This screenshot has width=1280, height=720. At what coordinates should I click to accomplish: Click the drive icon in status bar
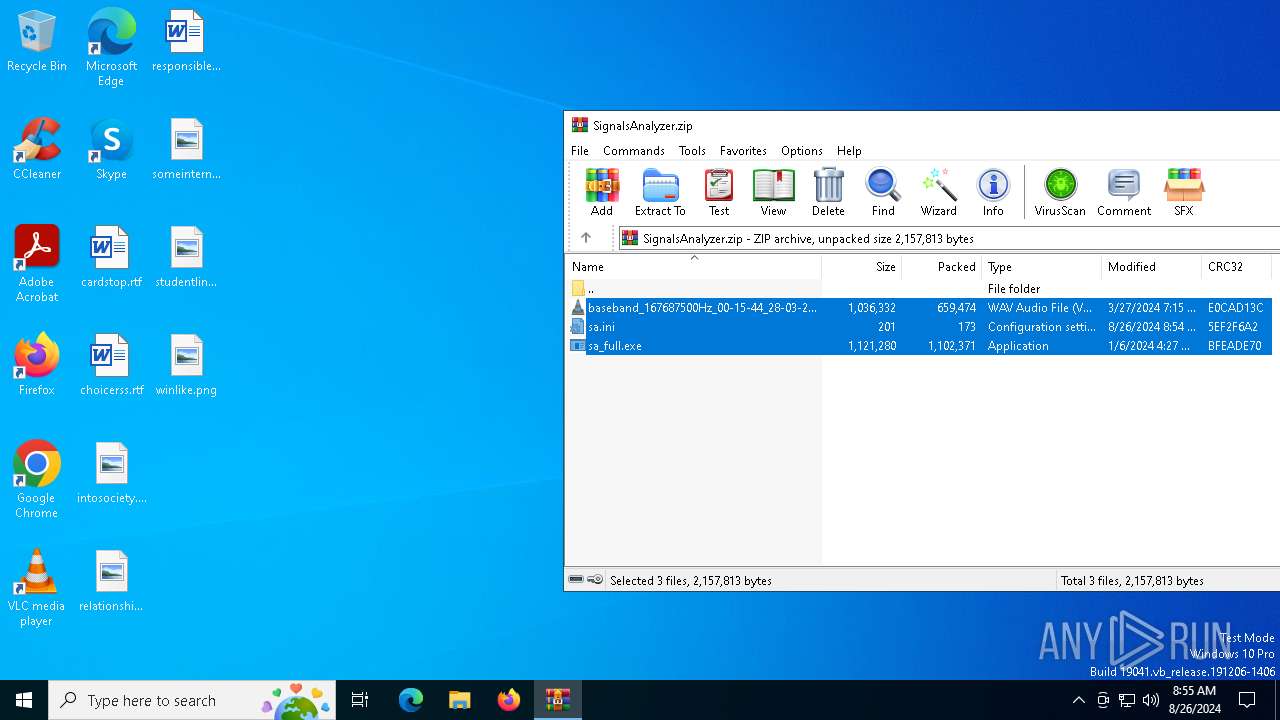tap(576, 580)
